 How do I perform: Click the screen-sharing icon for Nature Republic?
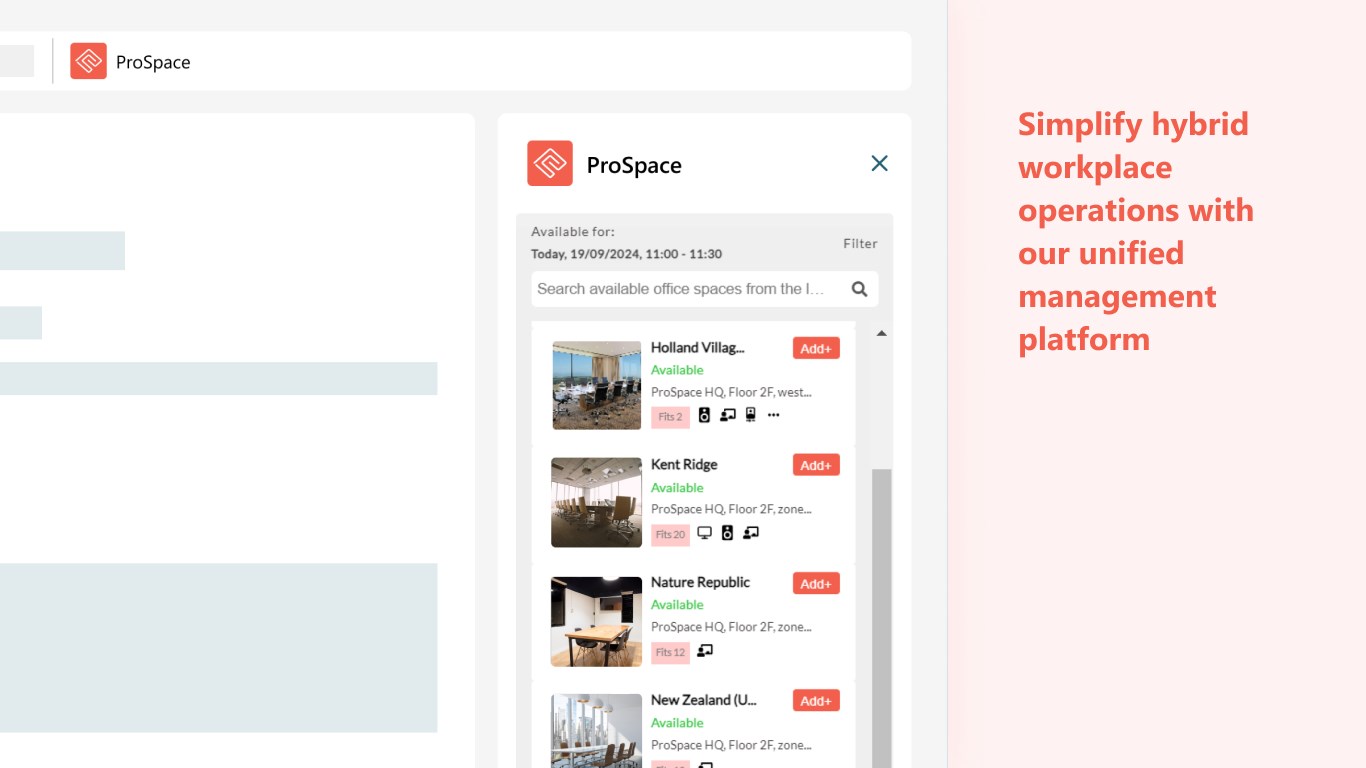[705, 651]
